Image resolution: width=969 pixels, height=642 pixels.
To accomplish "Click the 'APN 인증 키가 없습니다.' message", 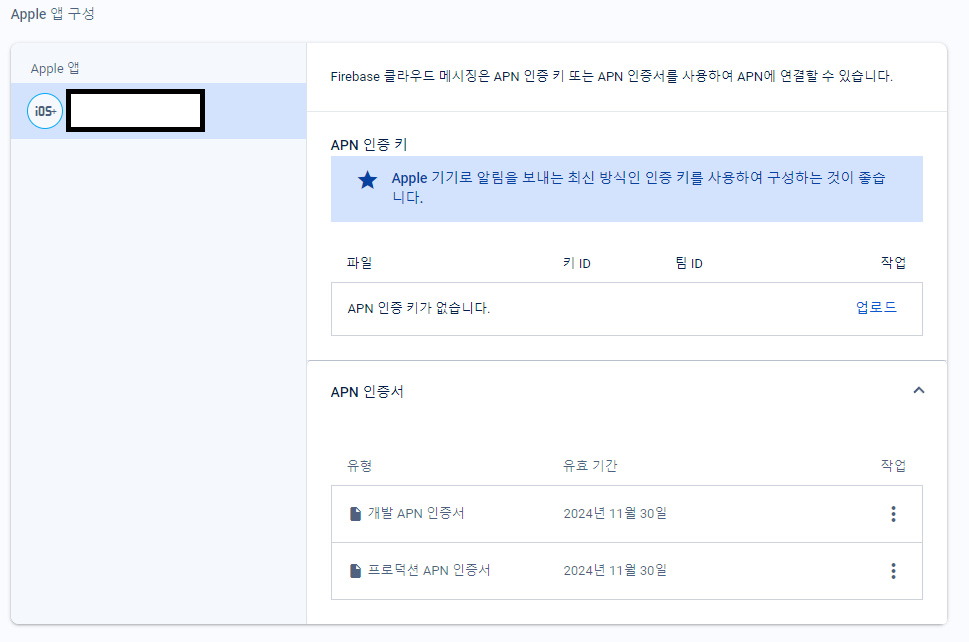I will (x=418, y=308).
